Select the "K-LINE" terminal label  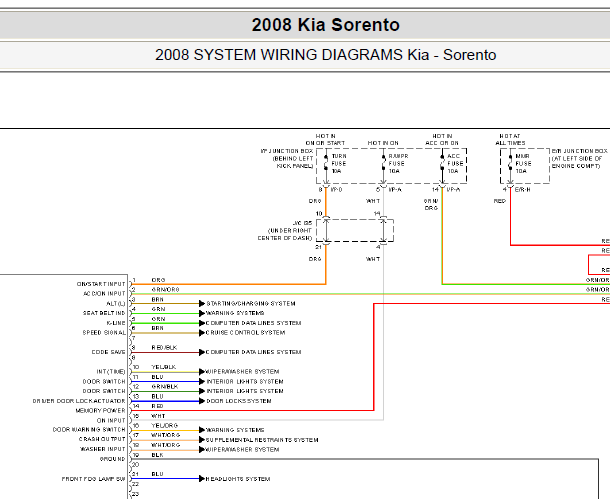pos(116,323)
